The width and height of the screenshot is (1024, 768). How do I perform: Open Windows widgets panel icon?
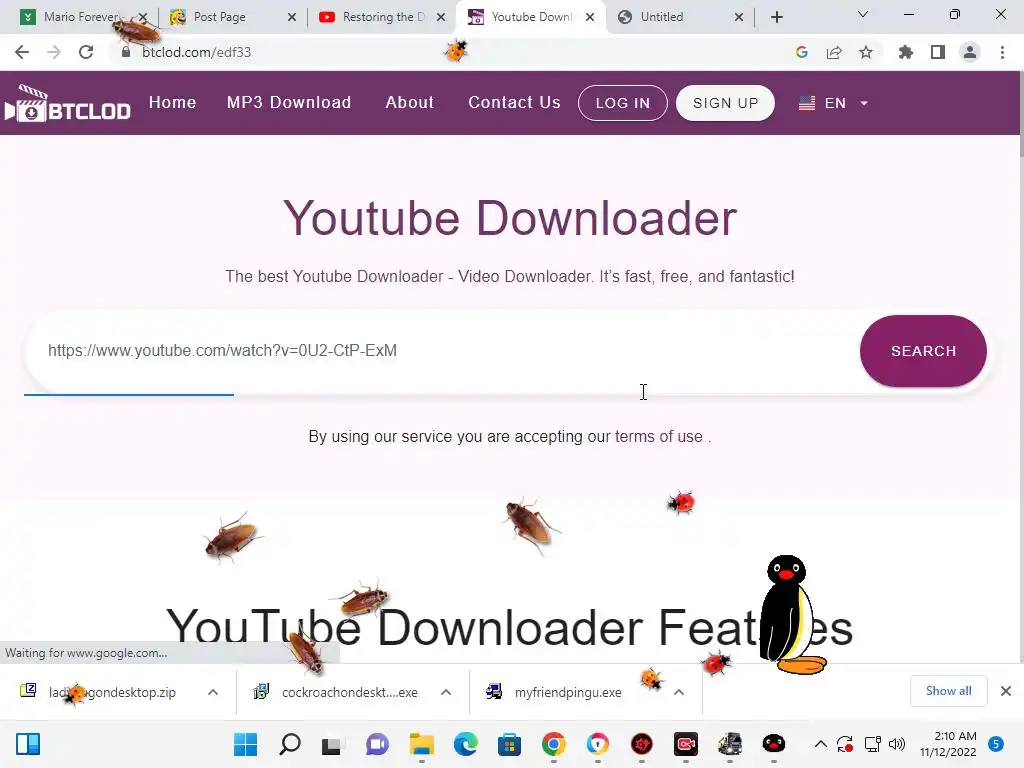(x=28, y=744)
